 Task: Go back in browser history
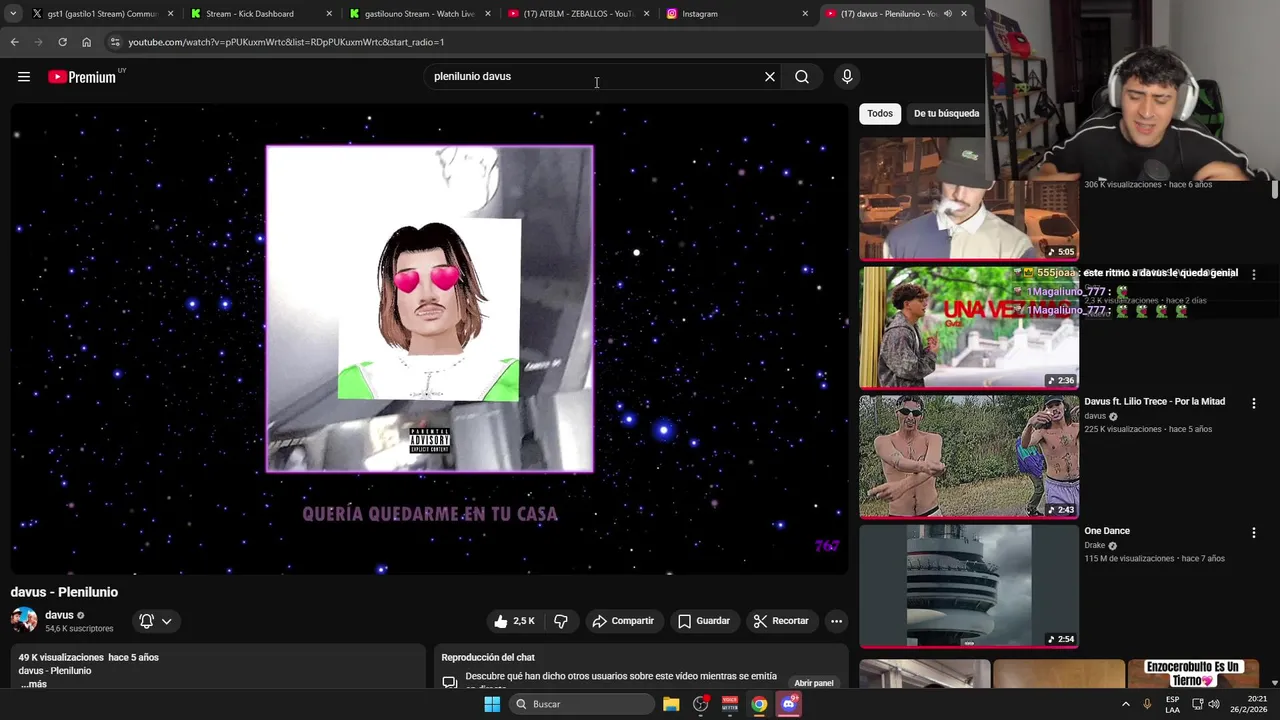(x=14, y=42)
